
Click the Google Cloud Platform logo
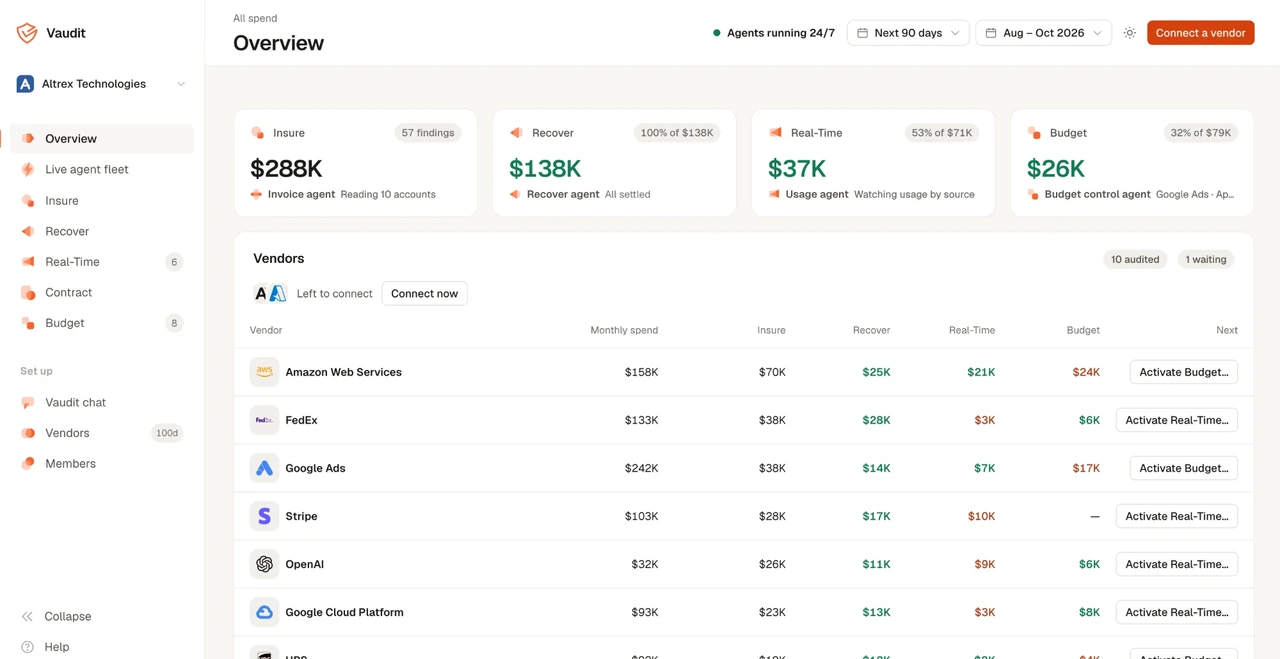click(264, 612)
